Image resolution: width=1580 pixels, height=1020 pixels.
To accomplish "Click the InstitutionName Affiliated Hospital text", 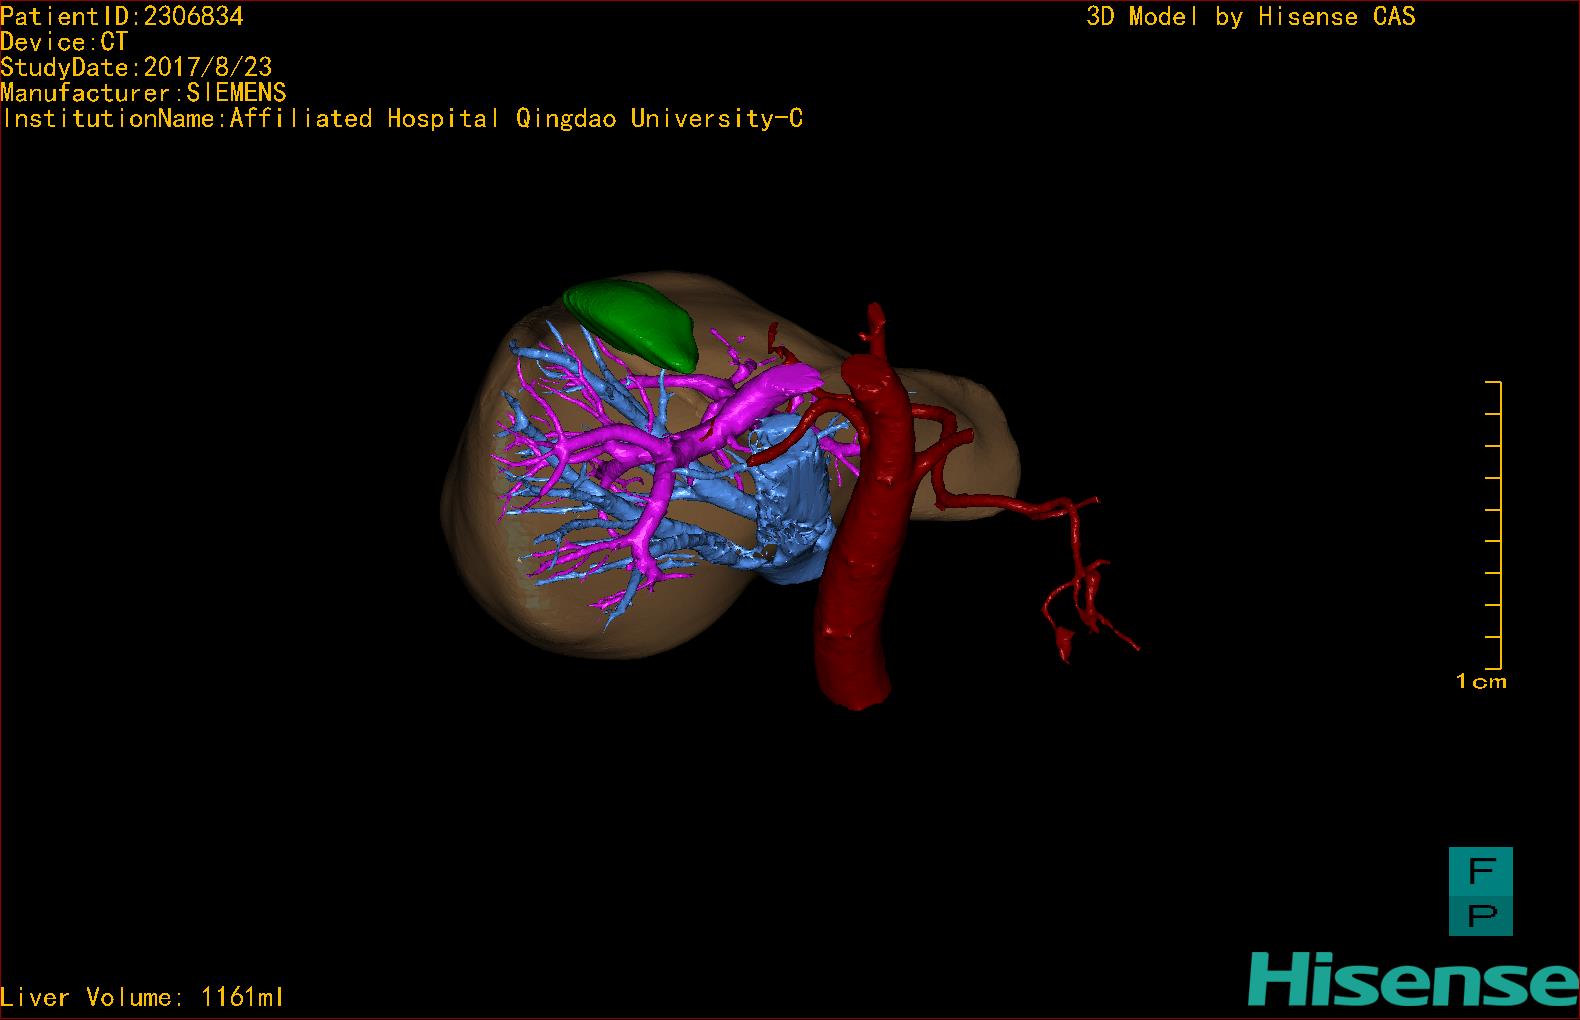I will pyautogui.click(x=403, y=119).
